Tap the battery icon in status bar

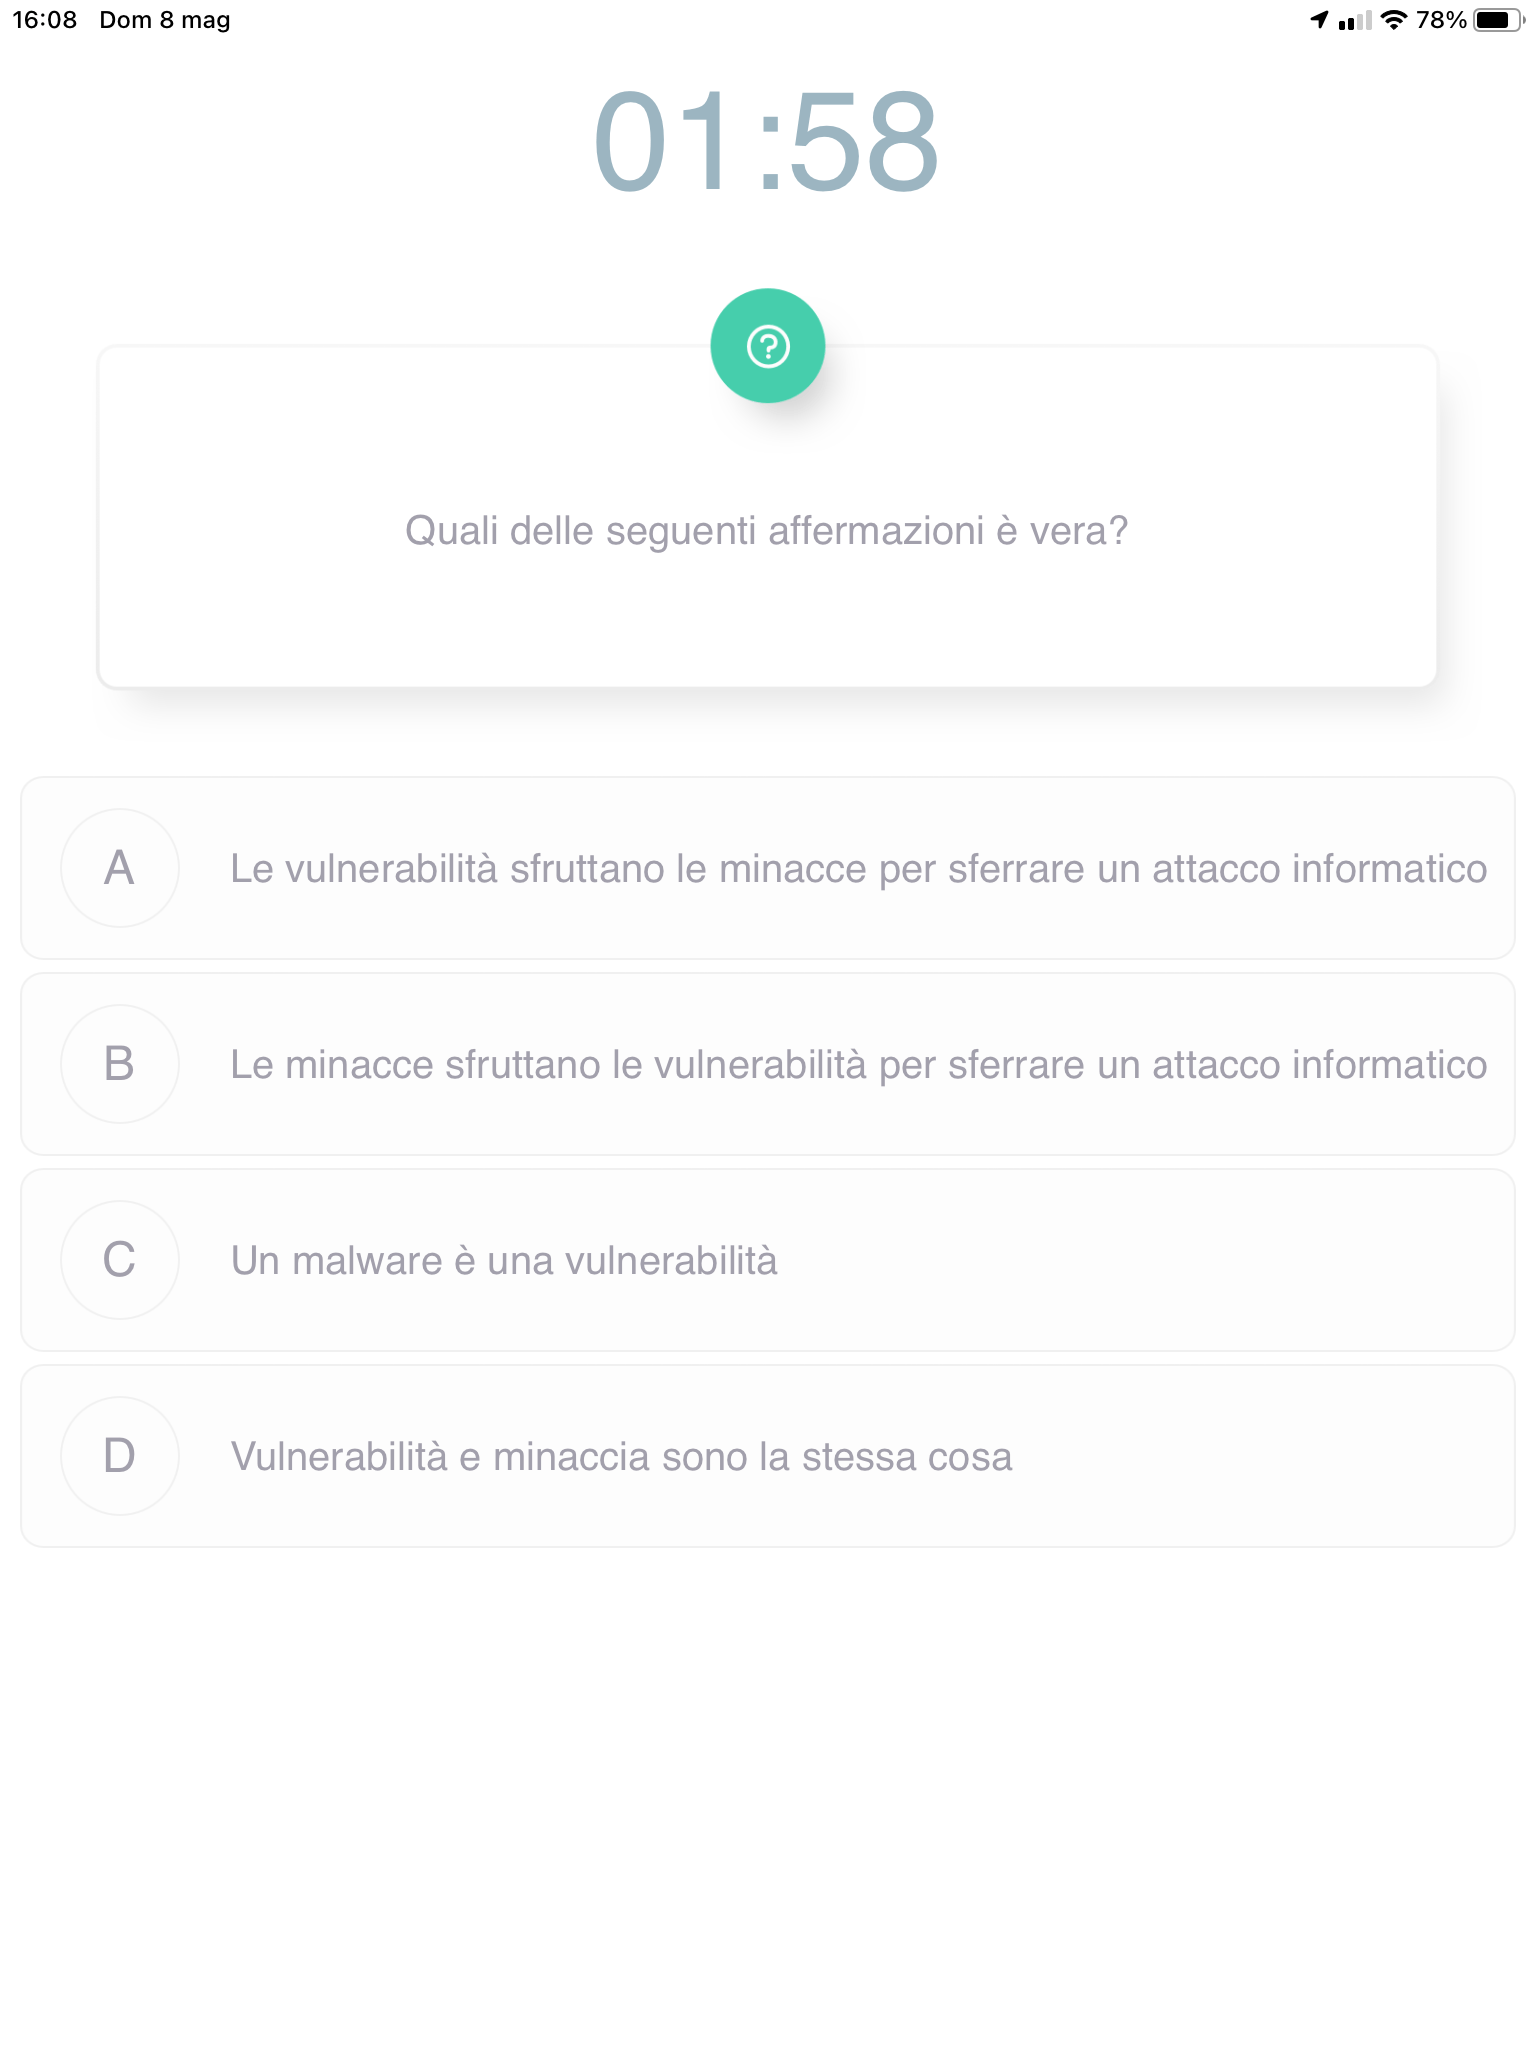click(x=1499, y=20)
